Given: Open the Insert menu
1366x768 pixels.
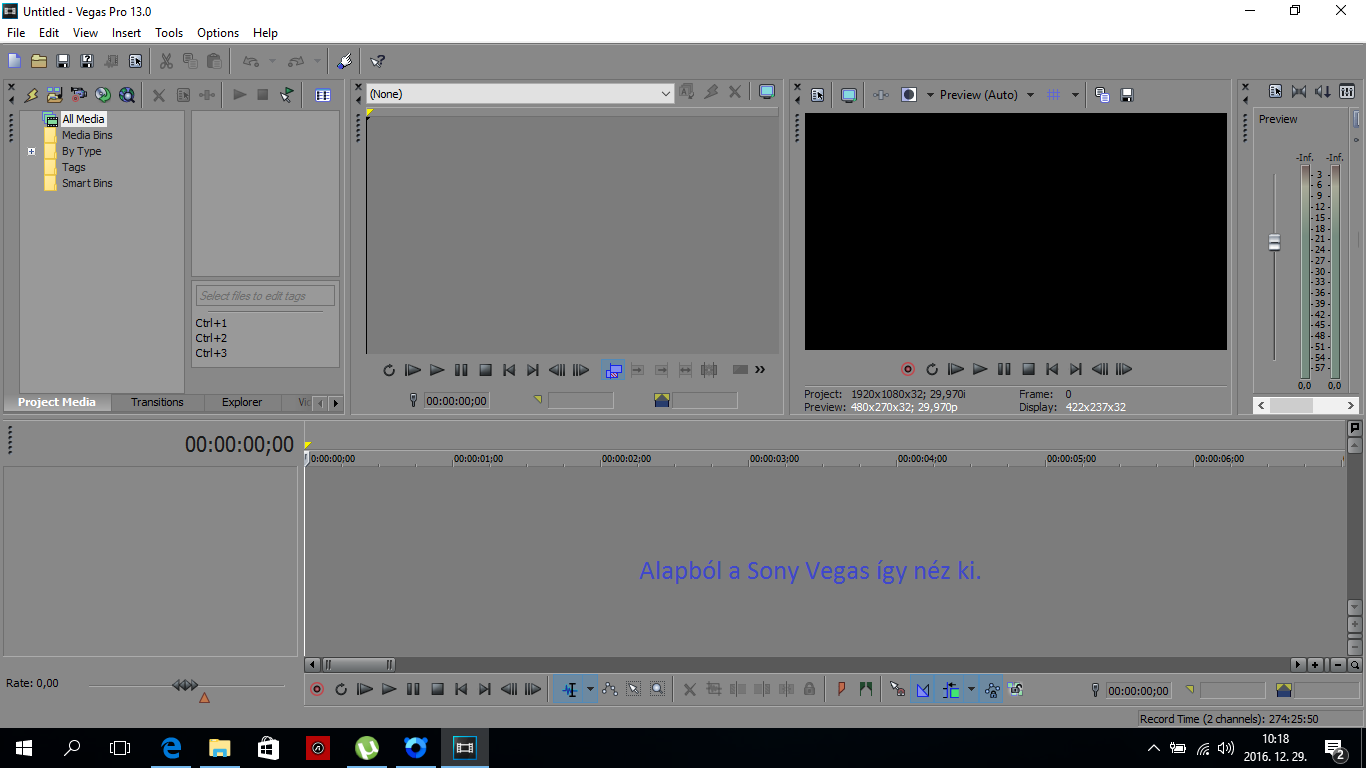Looking at the screenshot, I should (126, 33).
